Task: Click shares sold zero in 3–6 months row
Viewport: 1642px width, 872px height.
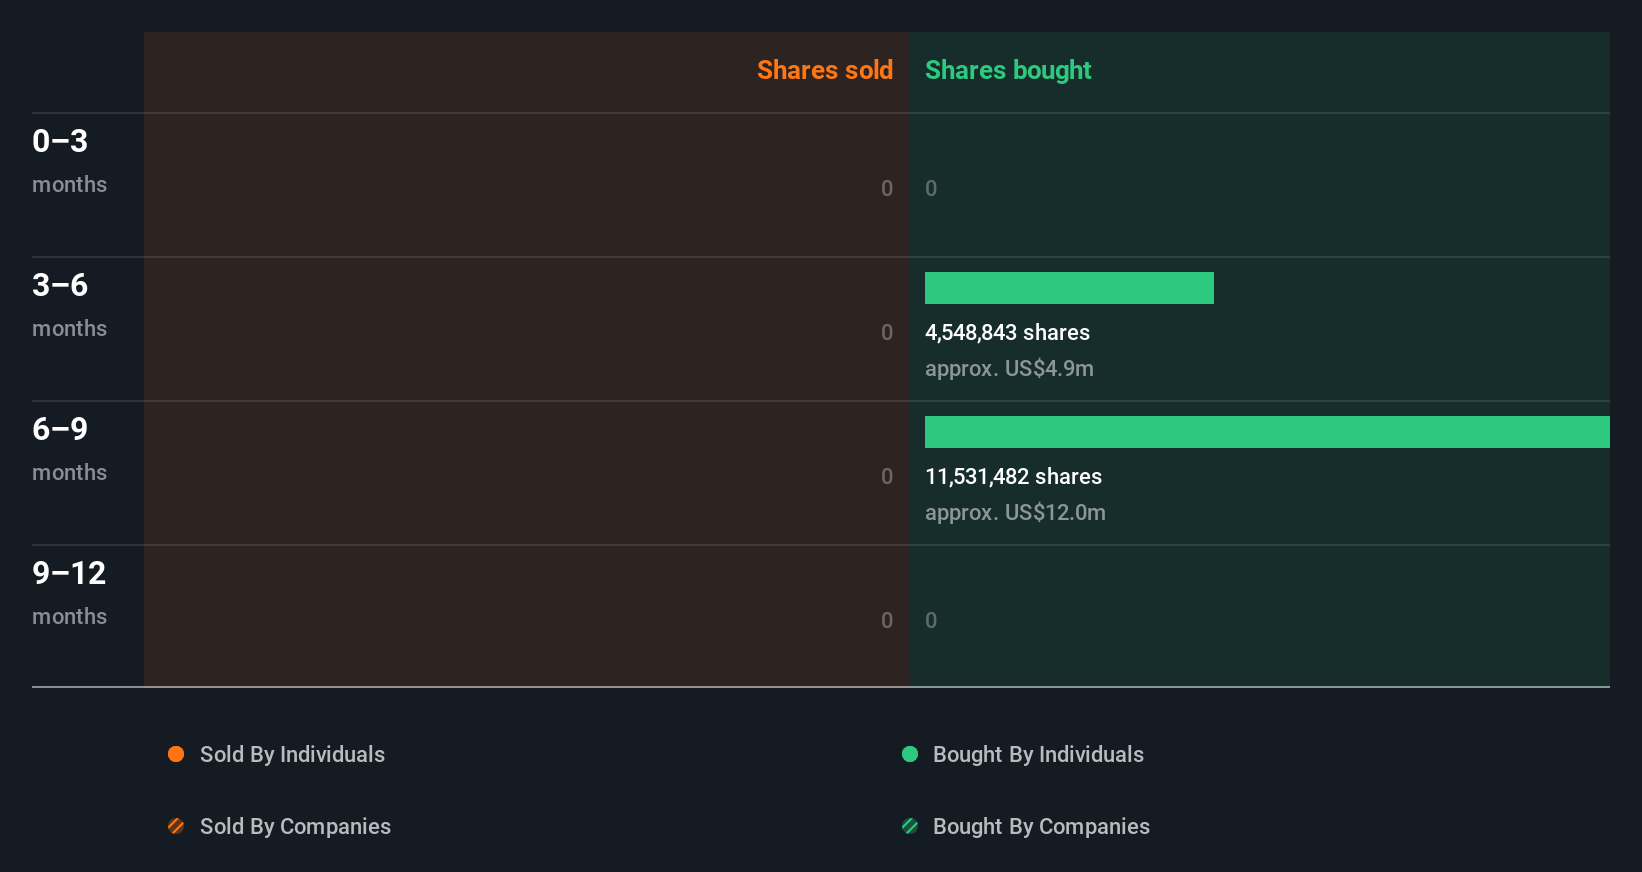Action: pyautogui.click(x=887, y=332)
